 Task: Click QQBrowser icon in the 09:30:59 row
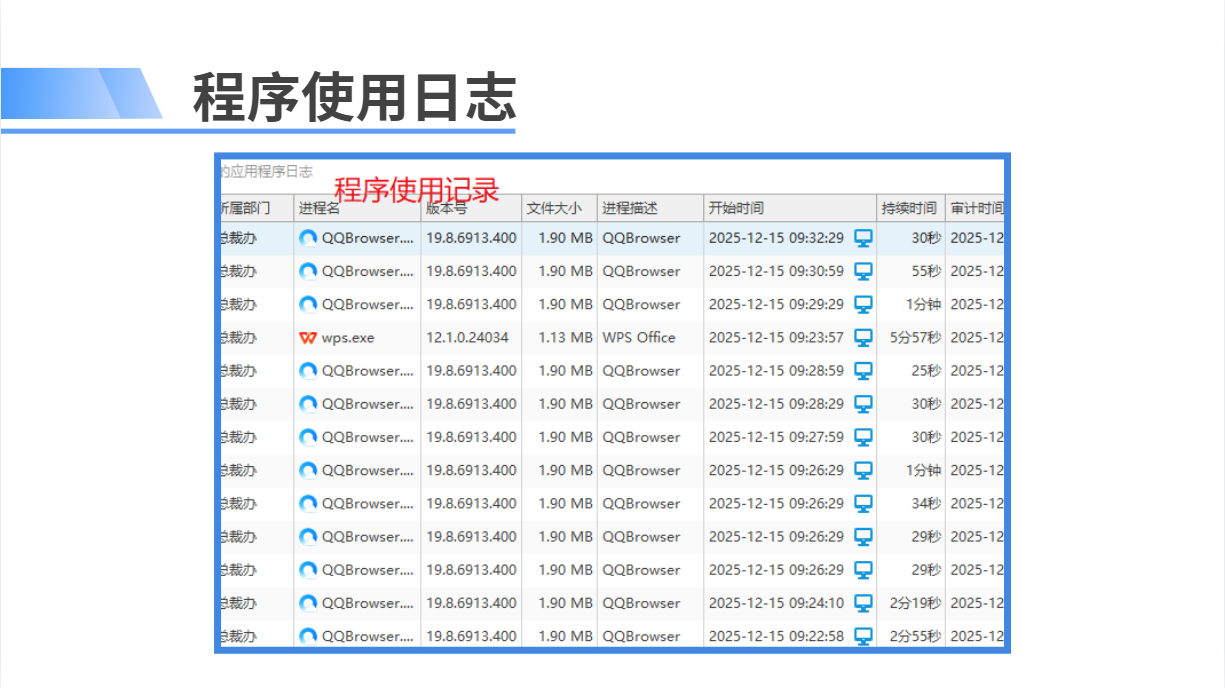(x=308, y=271)
